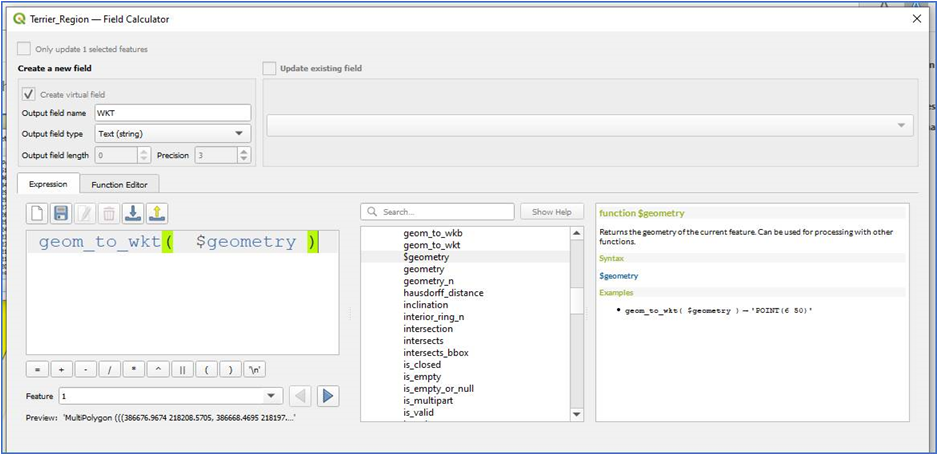The width and height of the screenshot is (938, 456).
Task: Select intersects_bbox in function list
Action: (x=436, y=352)
